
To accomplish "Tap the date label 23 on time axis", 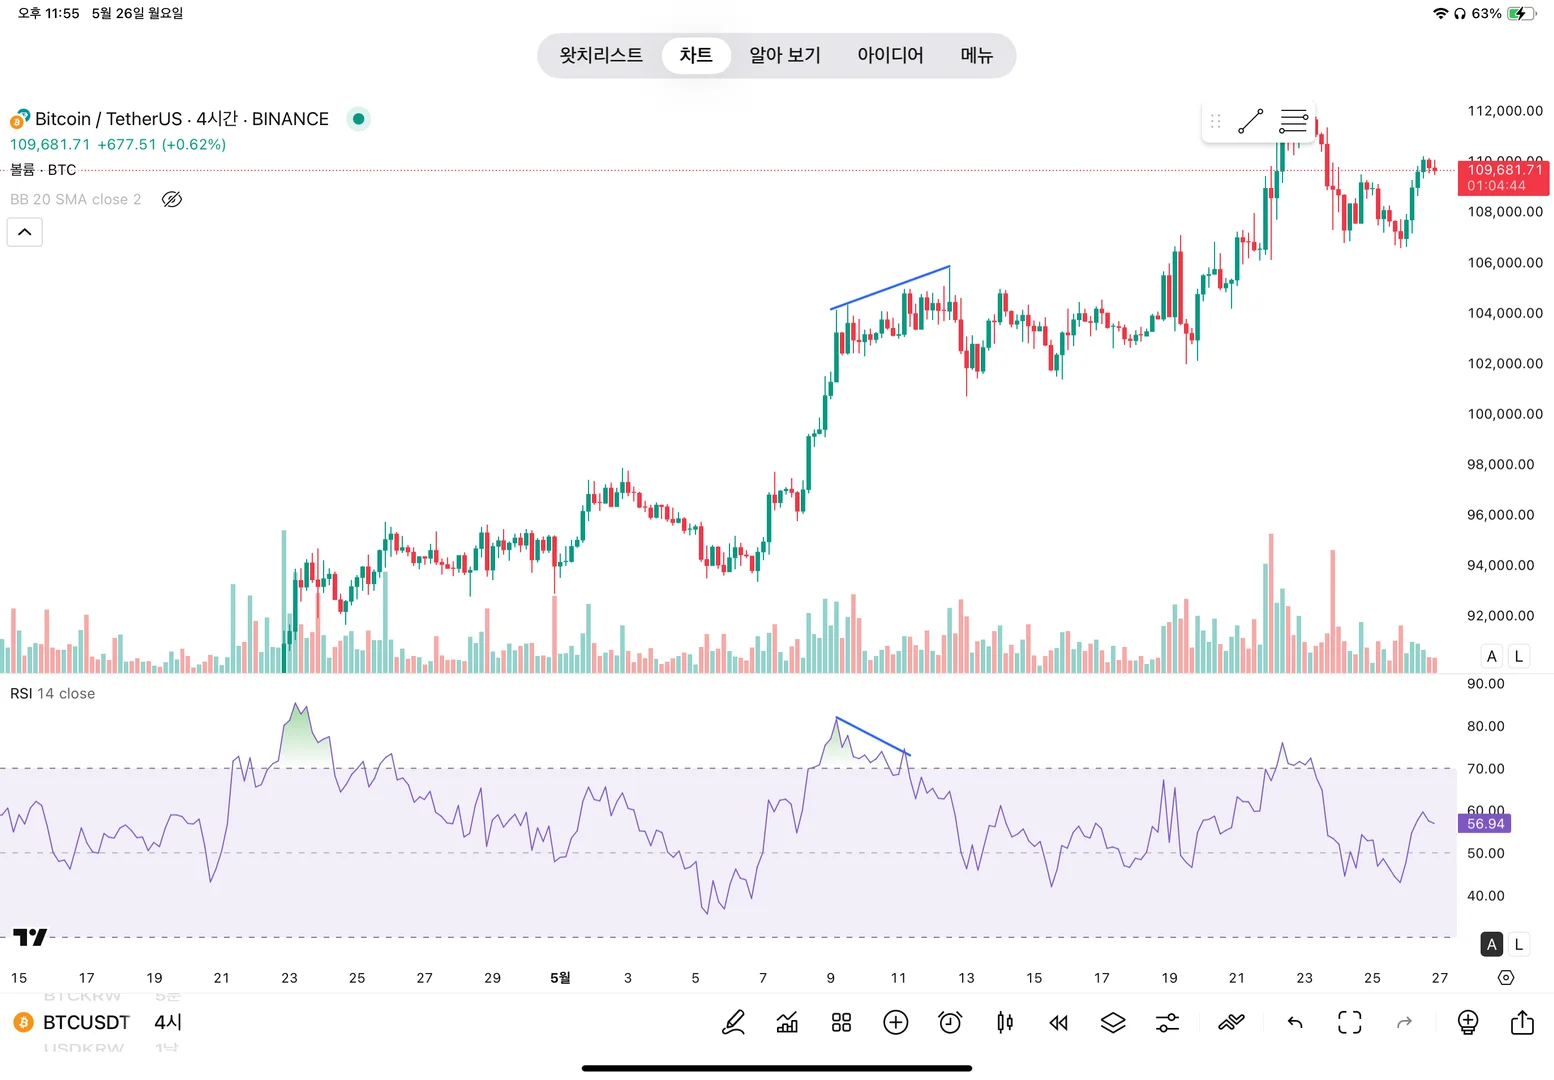I will tap(289, 978).
